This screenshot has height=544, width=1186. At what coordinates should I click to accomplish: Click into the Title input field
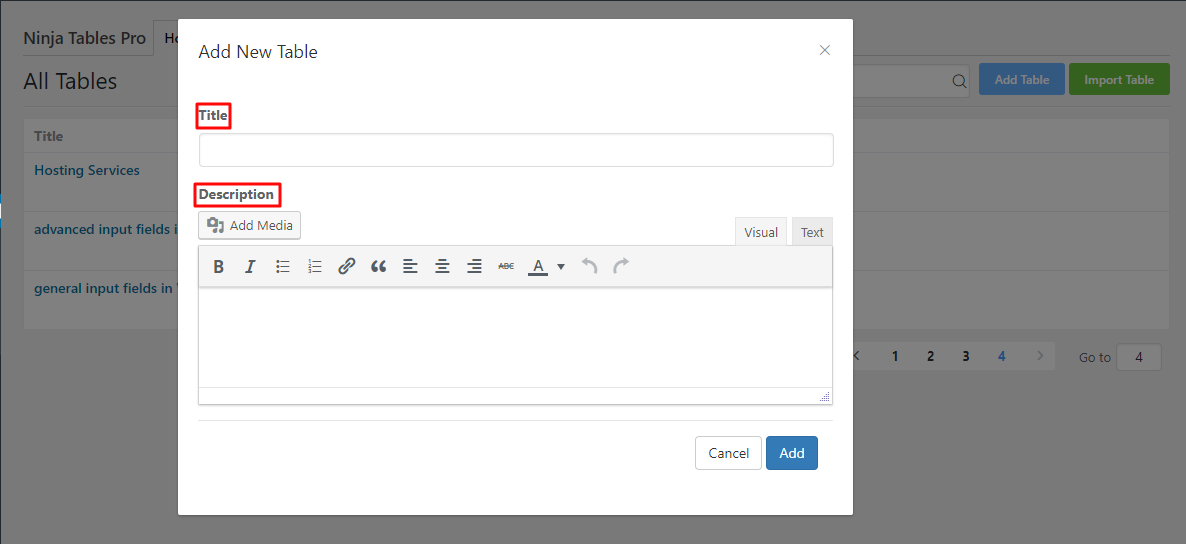coord(516,150)
